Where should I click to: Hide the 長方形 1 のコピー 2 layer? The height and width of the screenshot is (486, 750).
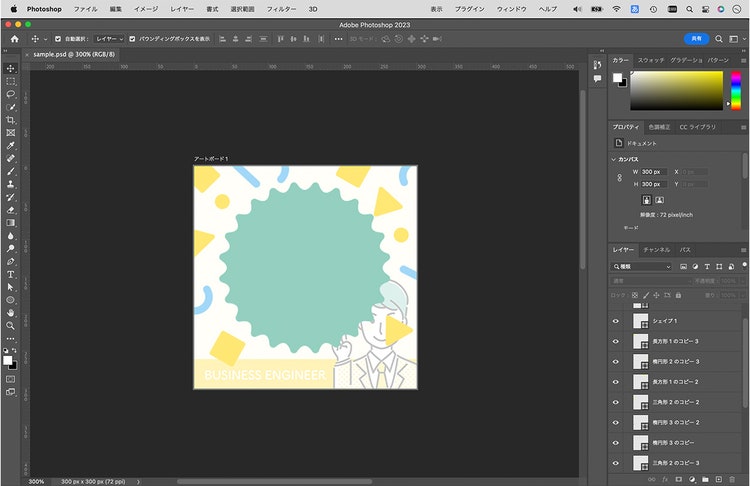click(x=616, y=382)
